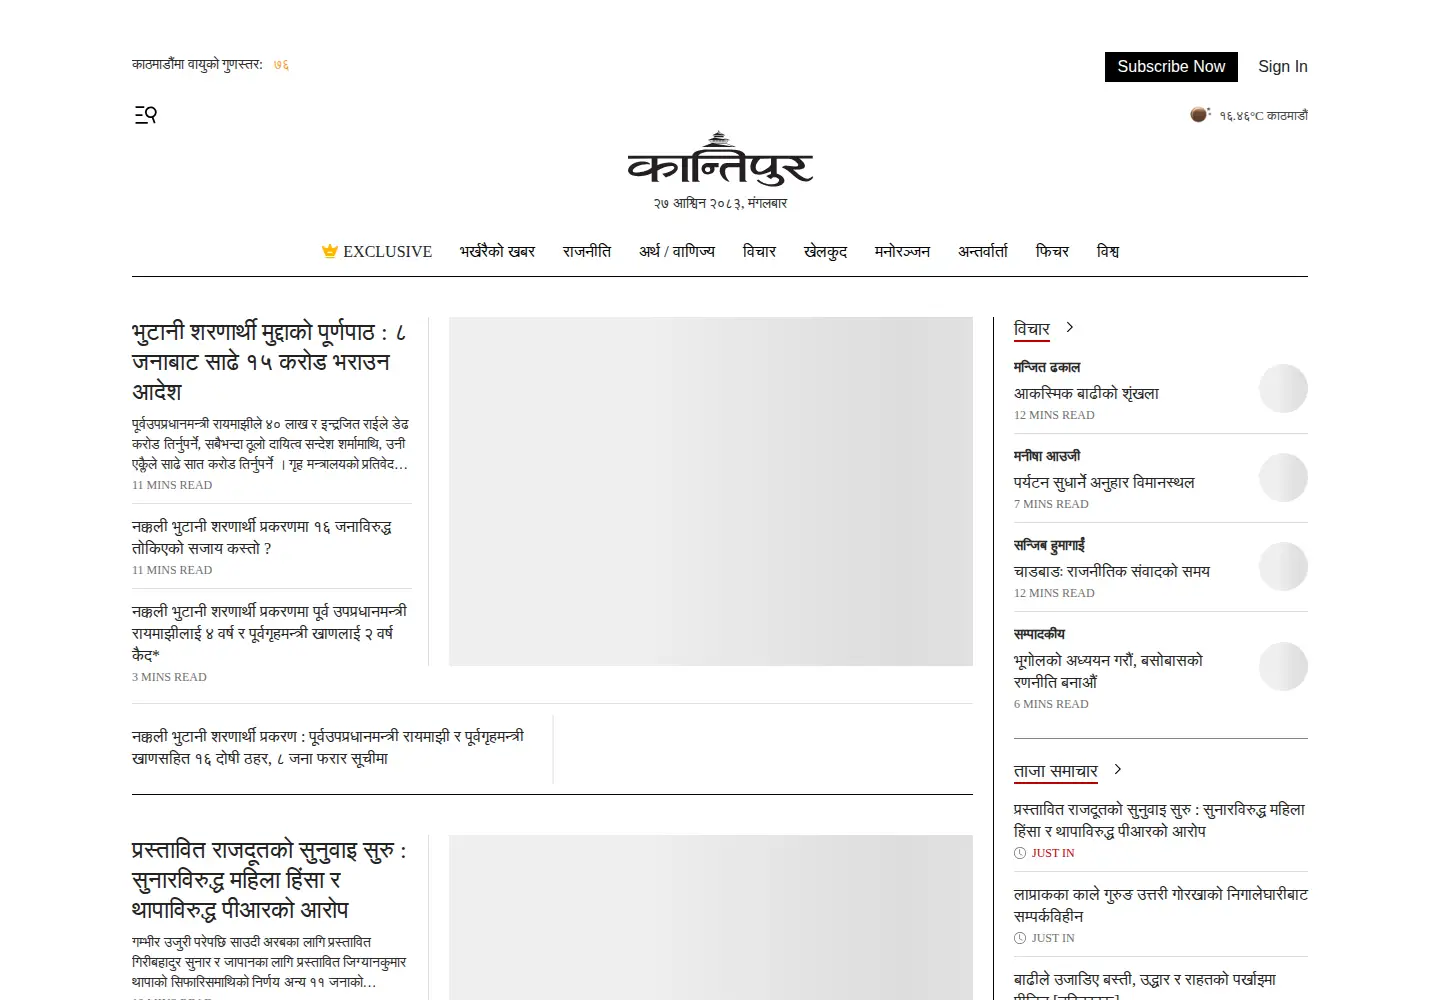
Task: Open the ताजा समाचार sidebar heading
Action: (x=1056, y=770)
